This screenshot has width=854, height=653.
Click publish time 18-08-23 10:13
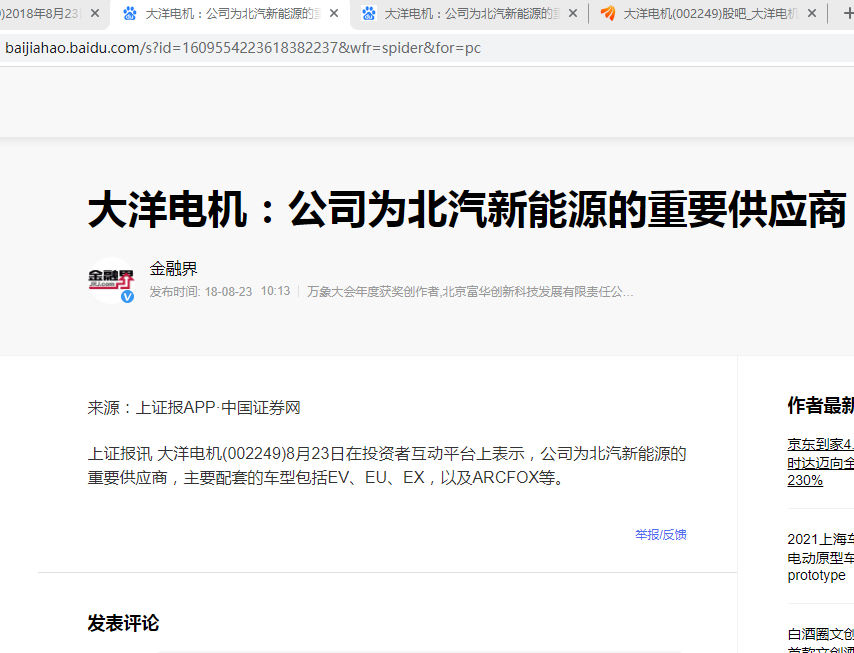(x=220, y=291)
